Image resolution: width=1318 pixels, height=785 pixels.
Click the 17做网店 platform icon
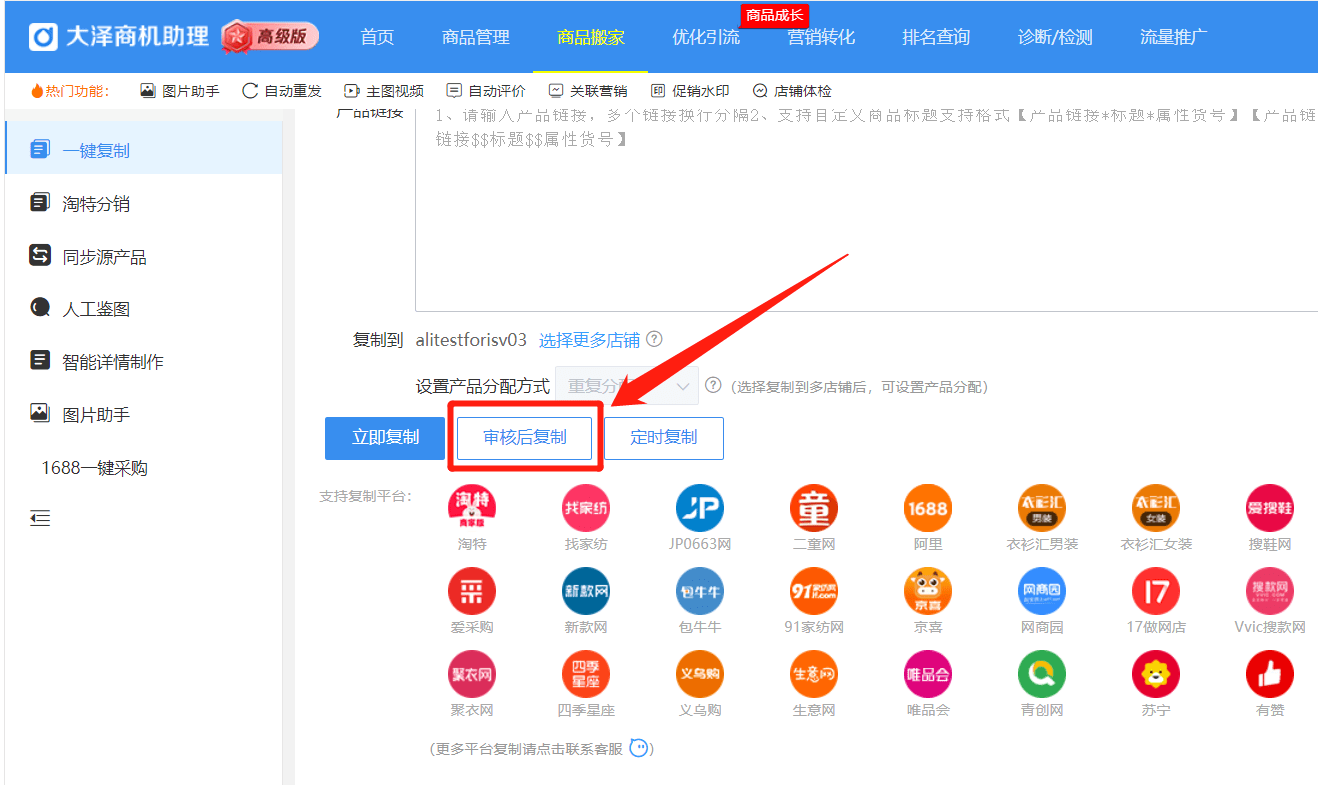pyautogui.click(x=1156, y=591)
